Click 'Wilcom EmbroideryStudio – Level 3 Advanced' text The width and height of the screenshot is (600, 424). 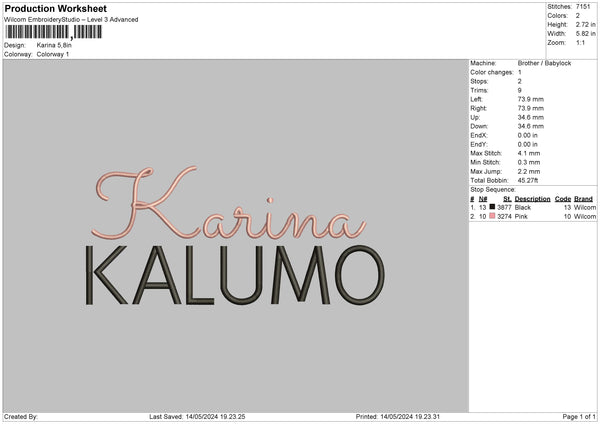tap(71, 20)
